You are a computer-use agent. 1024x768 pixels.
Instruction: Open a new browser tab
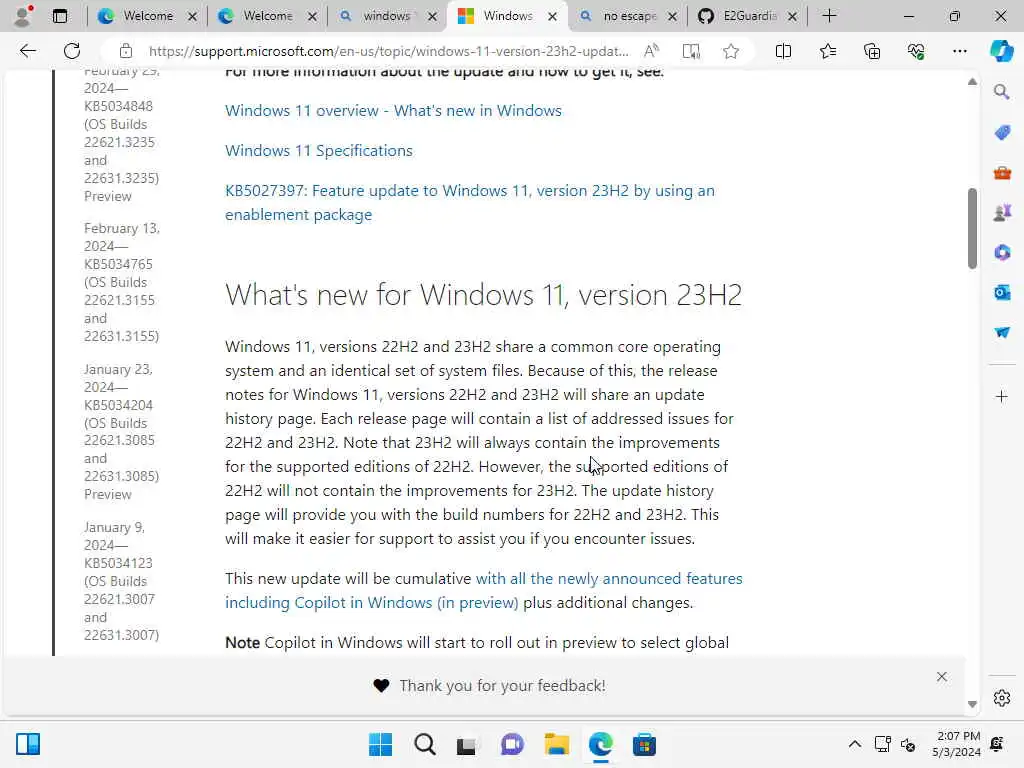pos(829,16)
